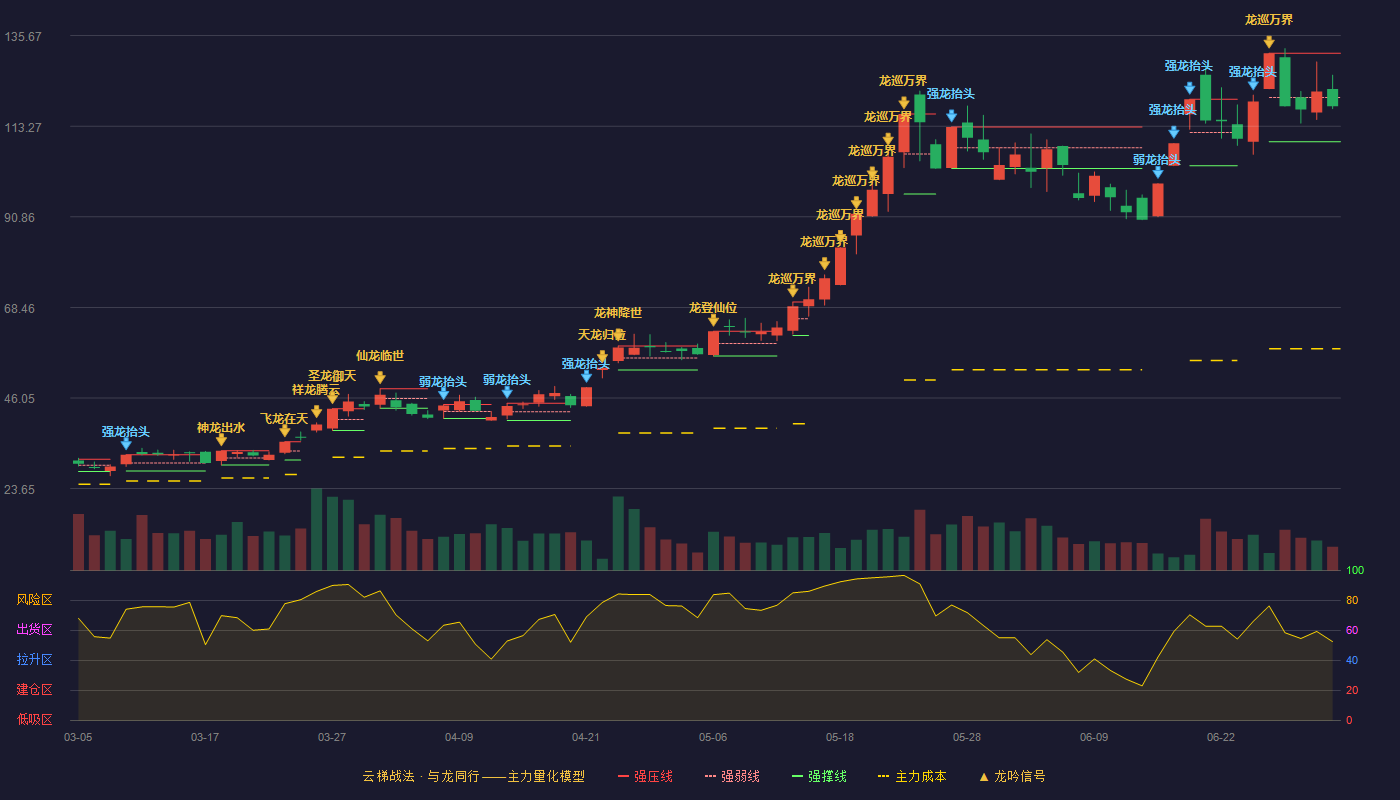This screenshot has width=1400, height=800.
Task: Click the 05-06 date label
Action: click(x=713, y=737)
